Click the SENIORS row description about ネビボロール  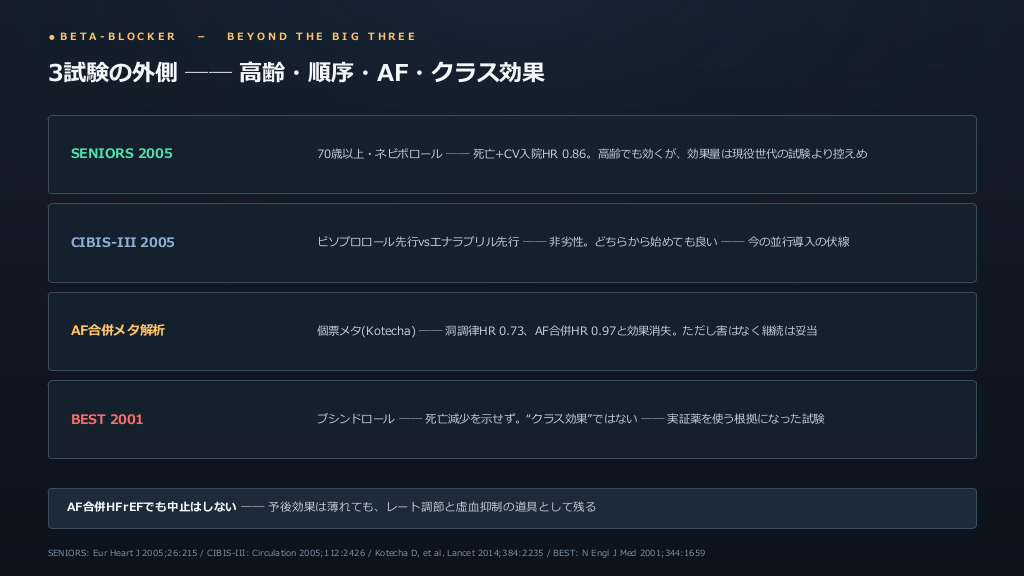[592, 154]
